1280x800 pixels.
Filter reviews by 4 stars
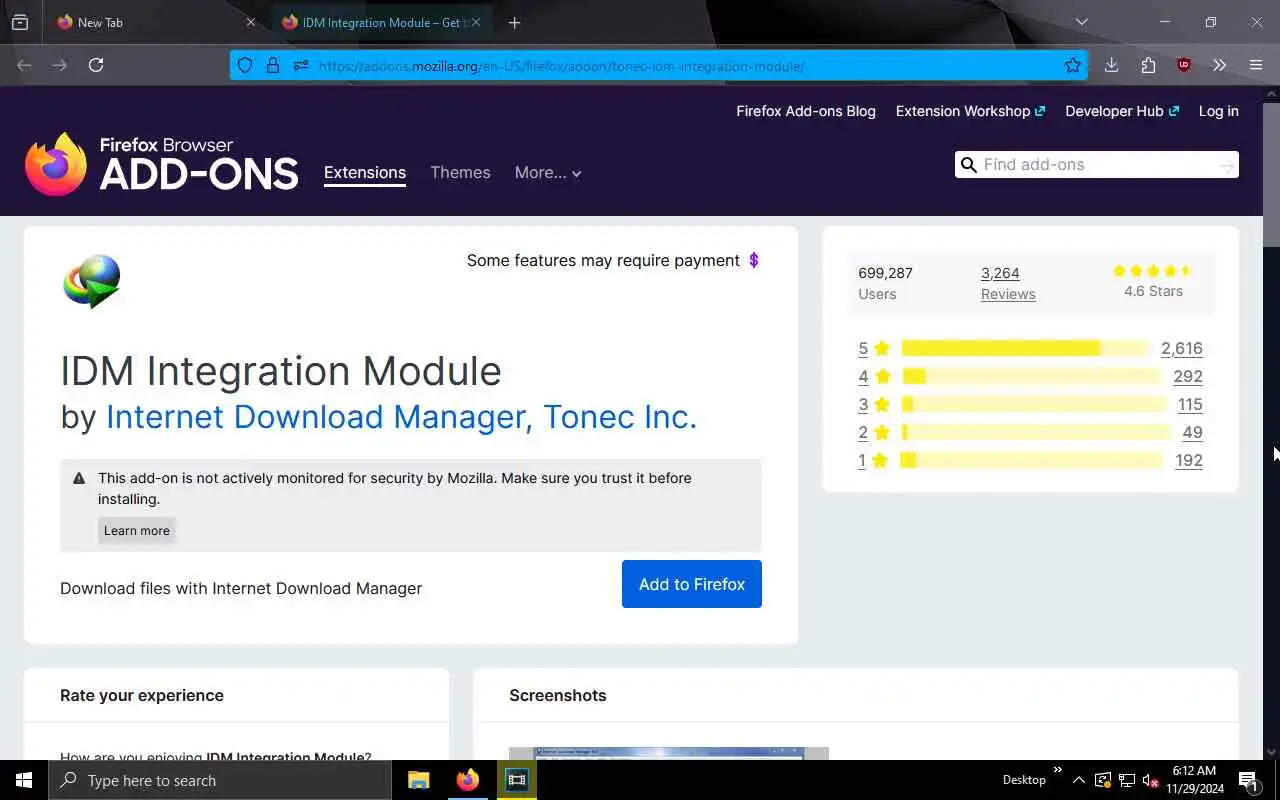click(873, 376)
